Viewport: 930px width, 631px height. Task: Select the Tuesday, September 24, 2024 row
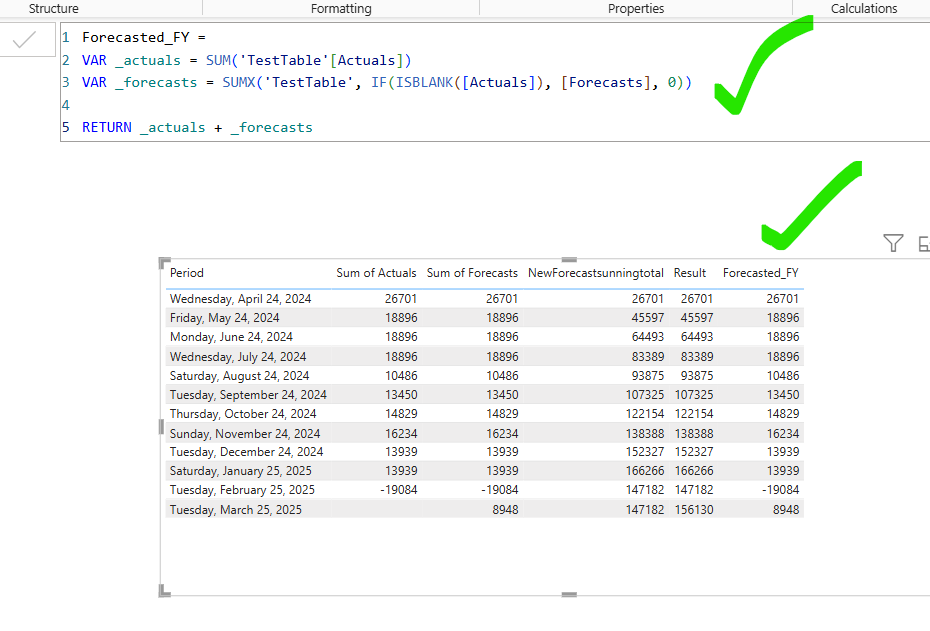point(485,394)
